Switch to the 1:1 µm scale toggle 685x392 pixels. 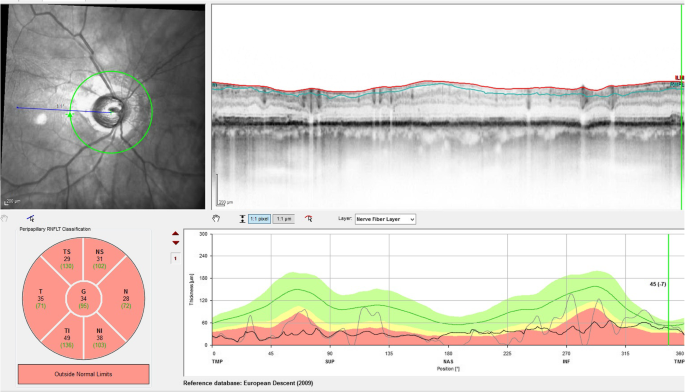pos(284,219)
